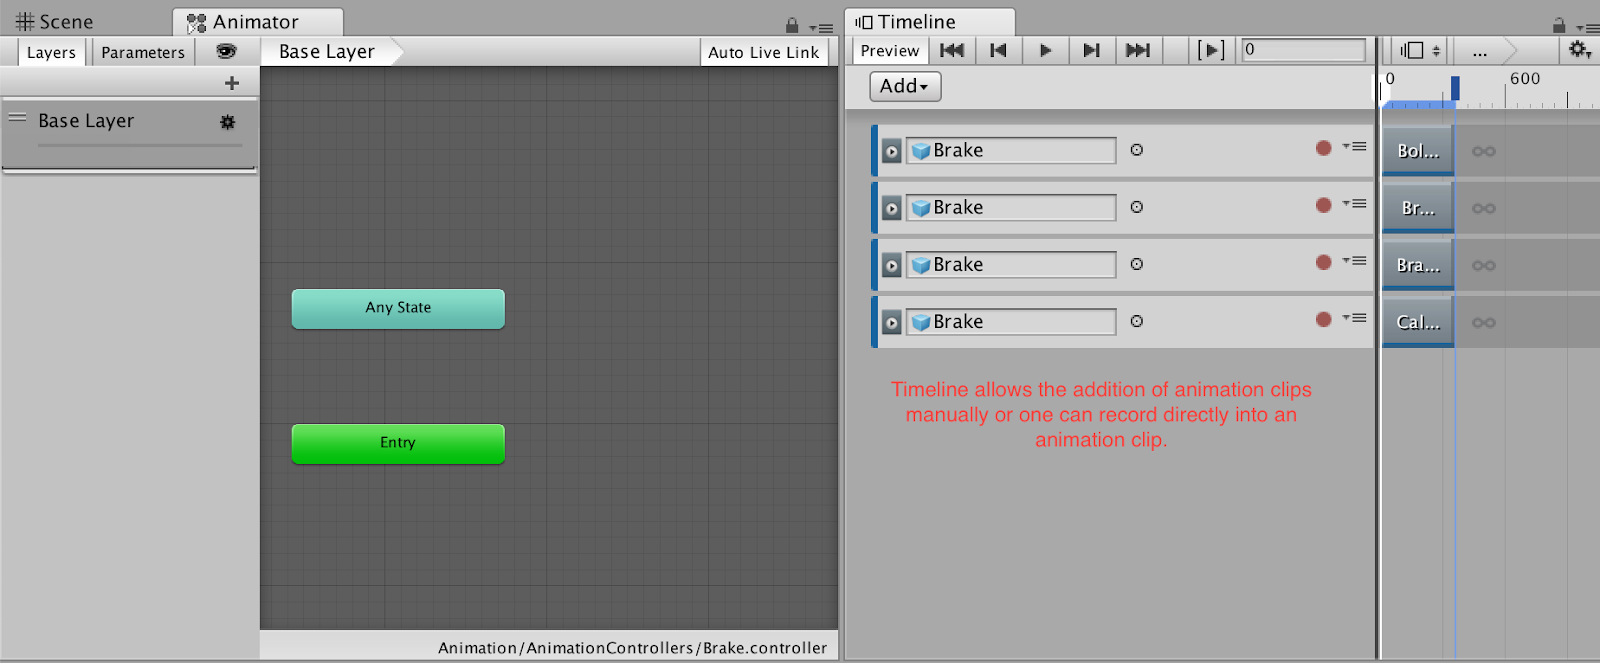Expand the Brake track with Br... clip

point(892,209)
